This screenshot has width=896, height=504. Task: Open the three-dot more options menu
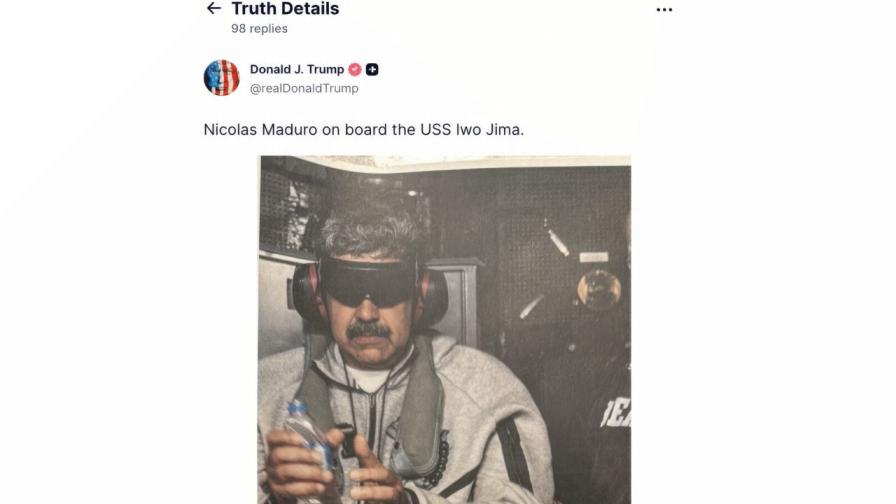click(x=664, y=10)
